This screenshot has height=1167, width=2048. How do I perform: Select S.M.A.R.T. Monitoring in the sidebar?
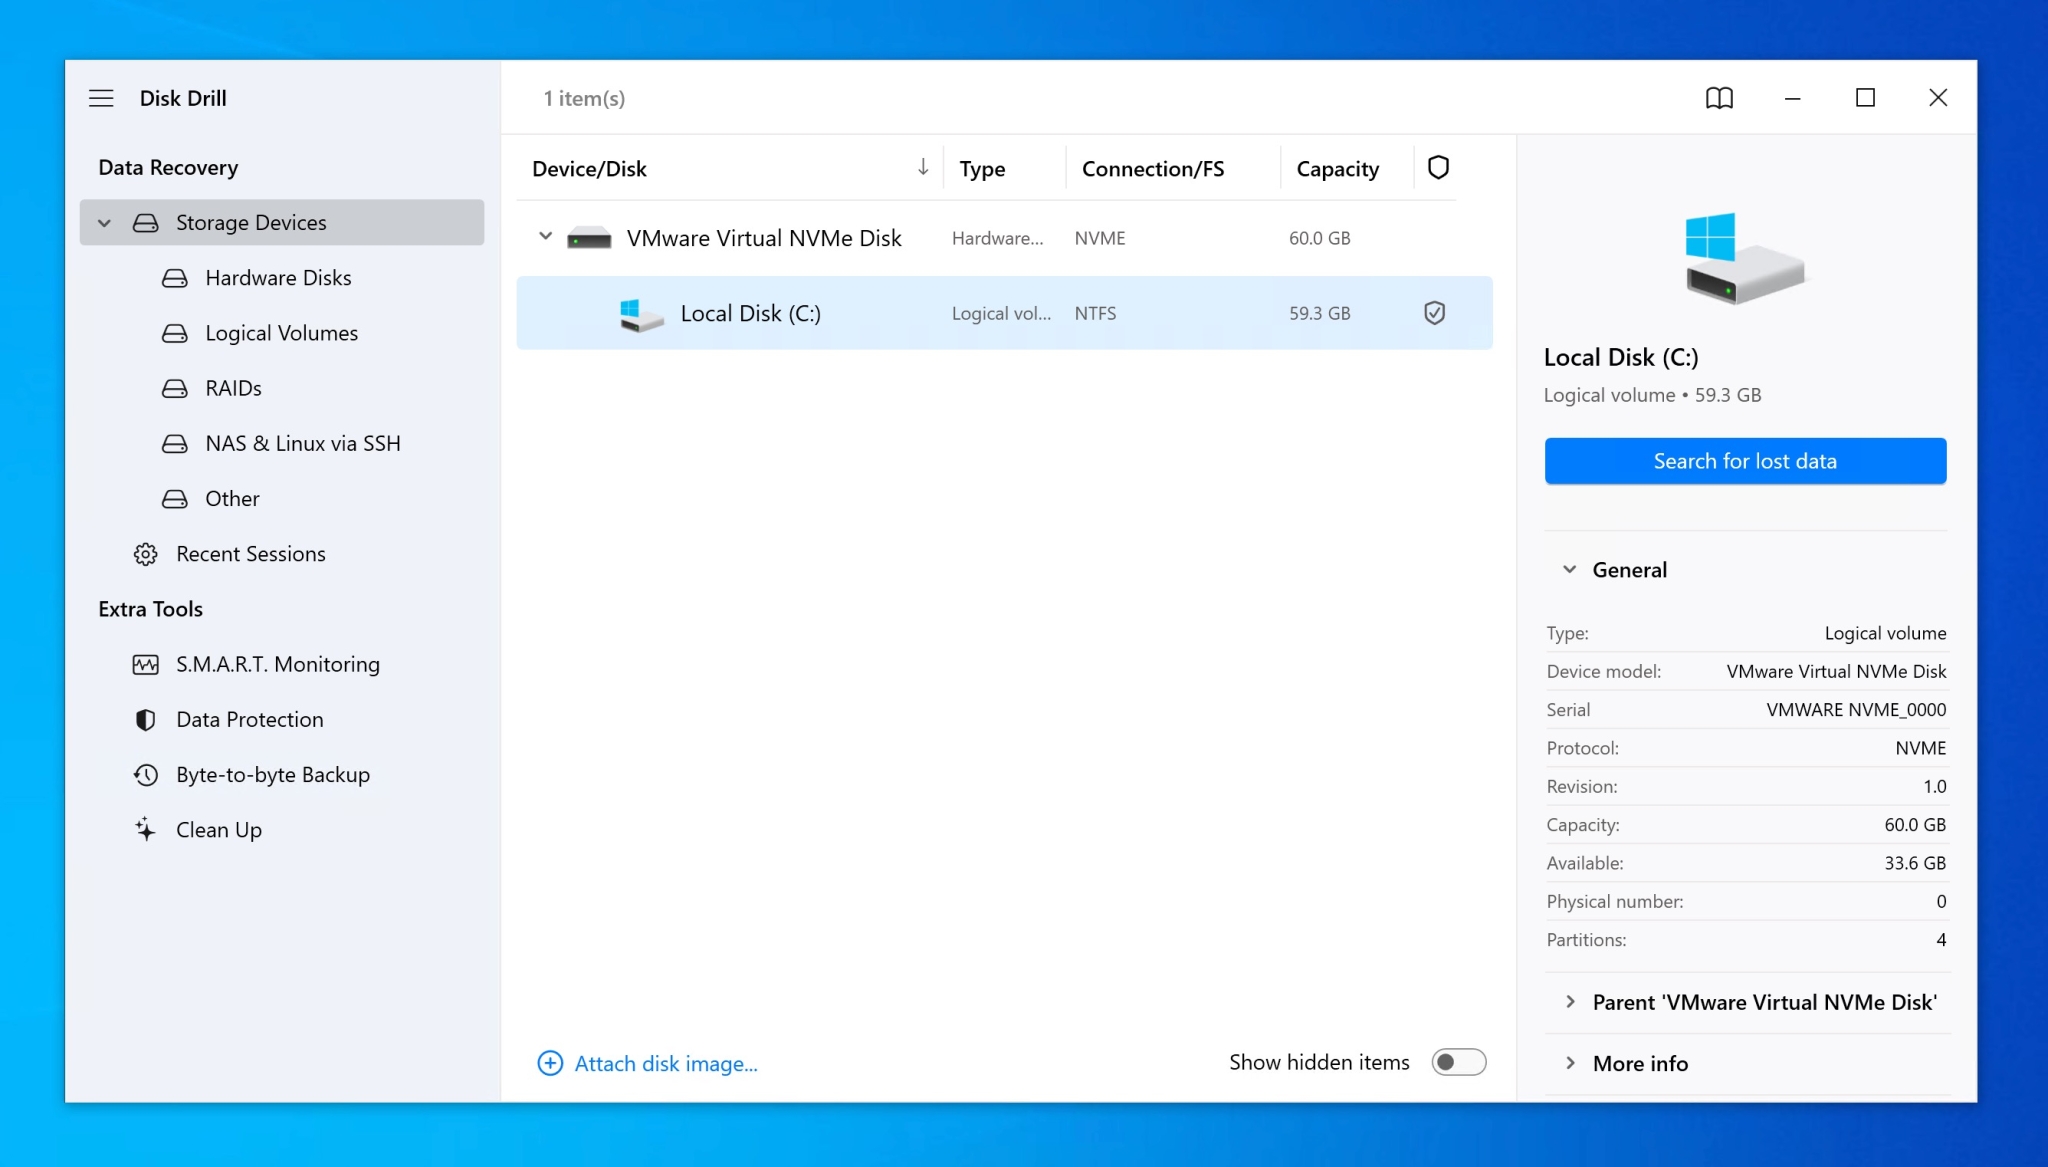[277, 663]
